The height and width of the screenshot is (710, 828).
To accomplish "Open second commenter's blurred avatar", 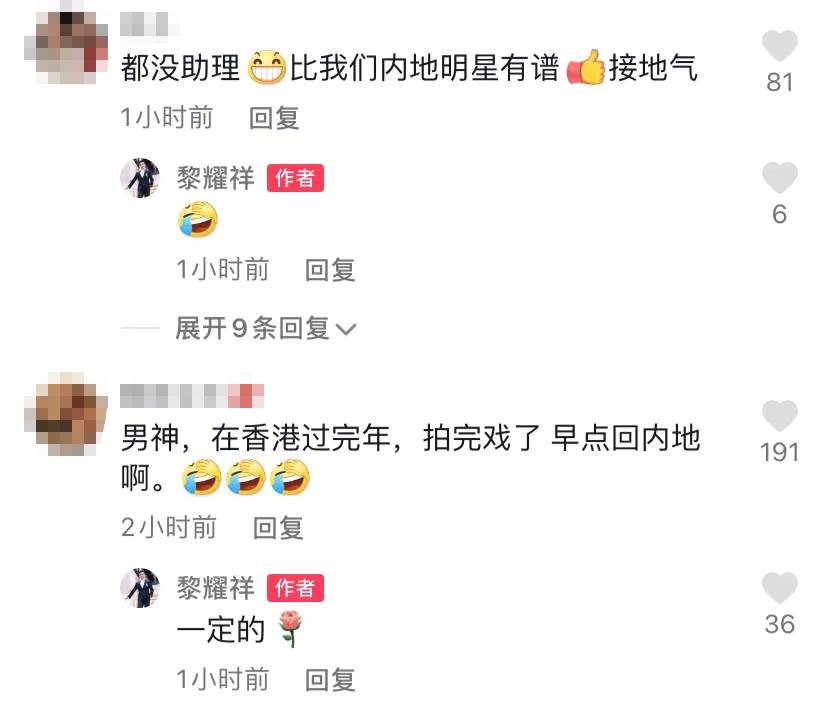I will click(67, 414).
